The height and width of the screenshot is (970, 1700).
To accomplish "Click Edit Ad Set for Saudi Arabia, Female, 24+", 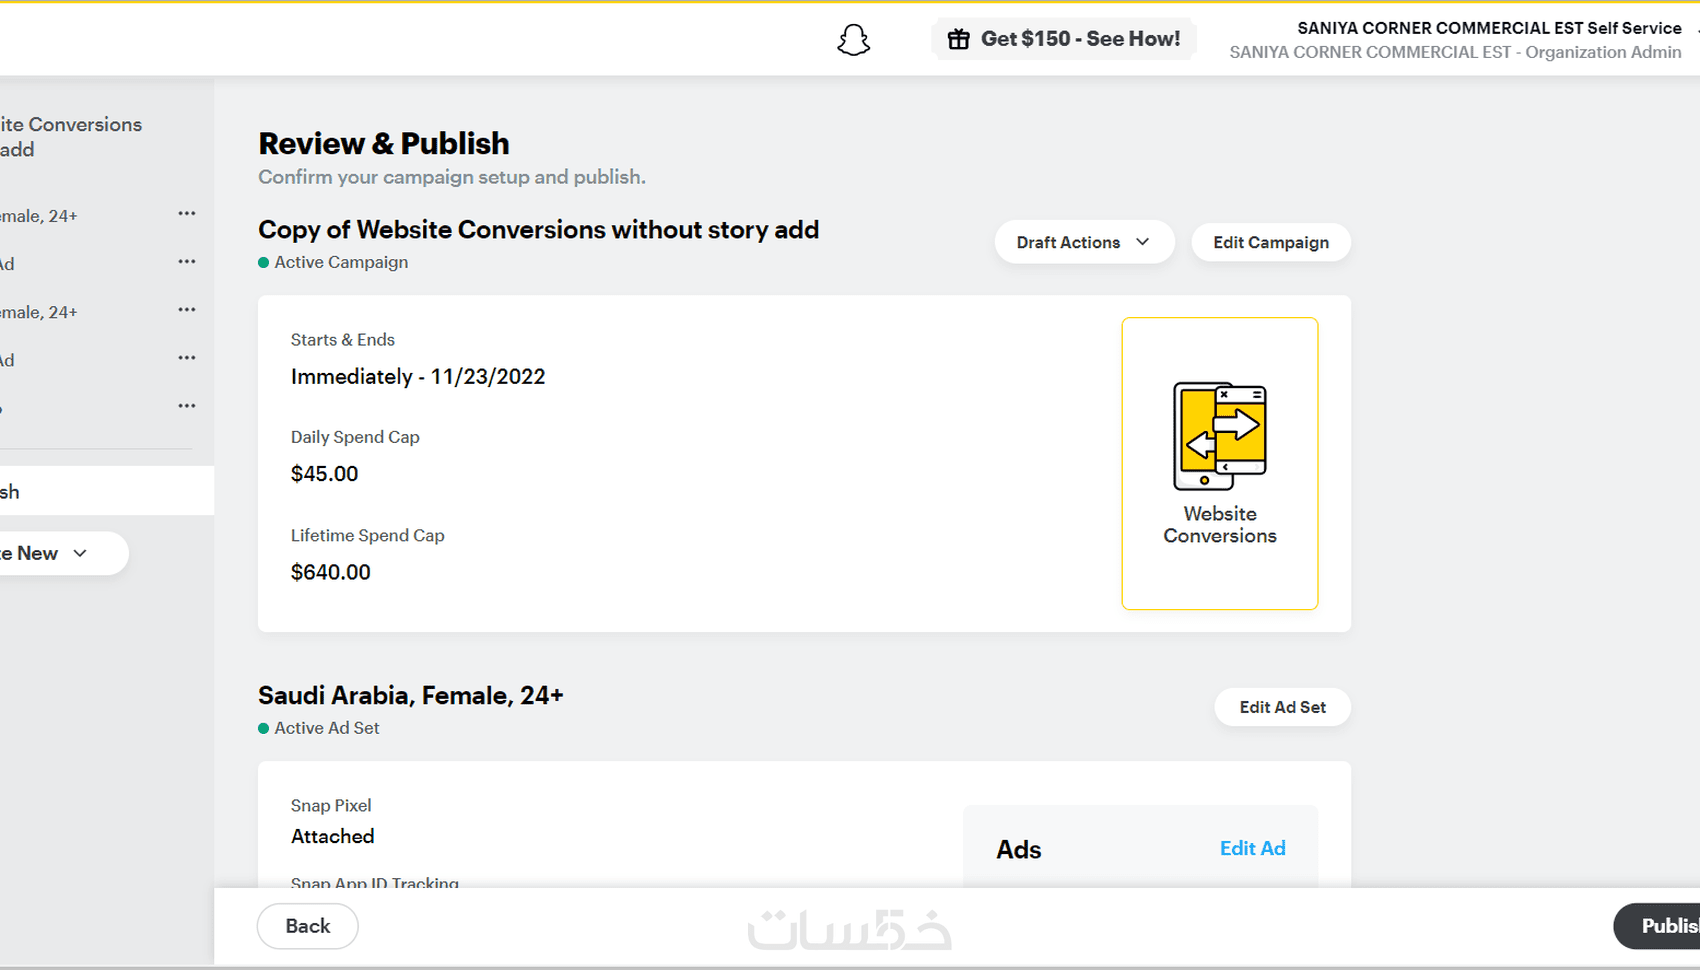I will point(1282,708).
